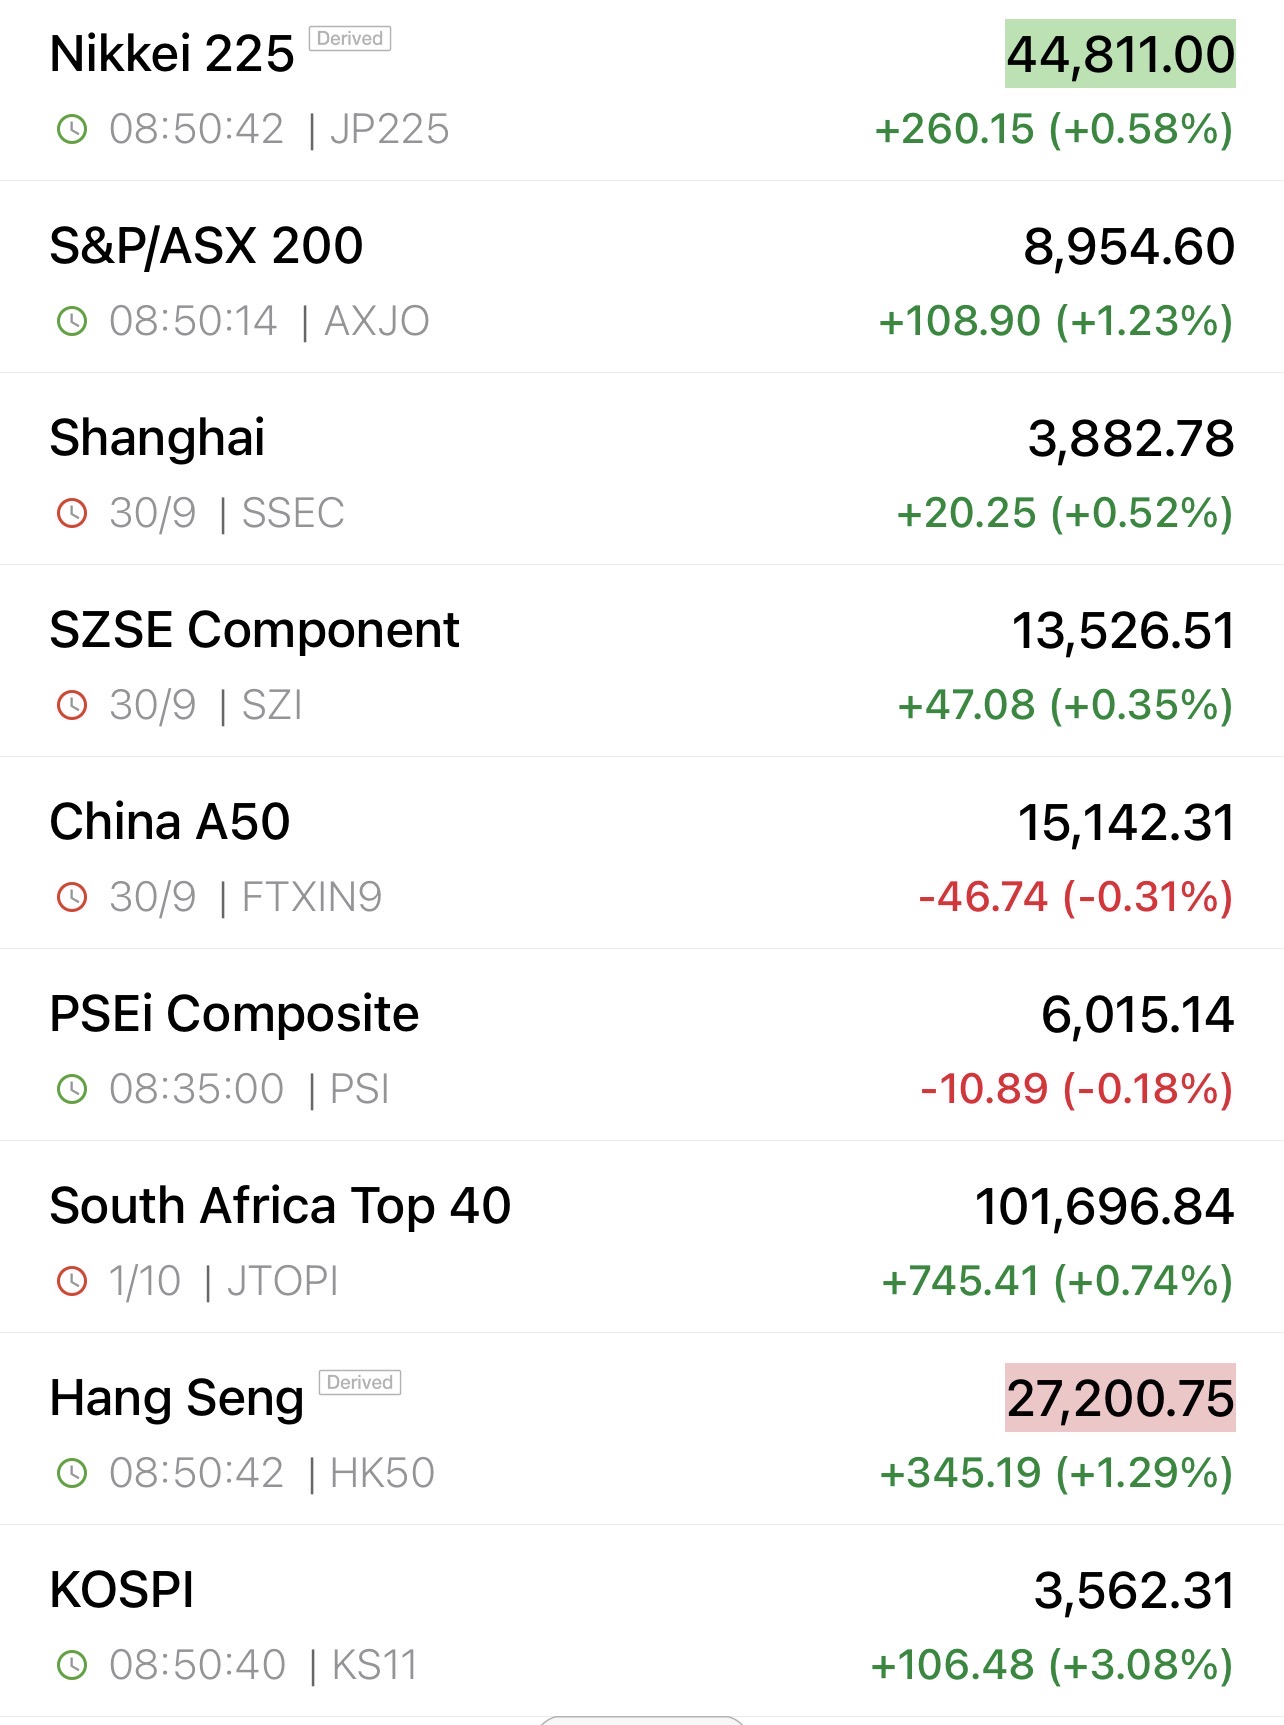Tap Hang Seng's highlighted 27,200.75 price
The image size is (1284, 1725).
tap(1120, 1398)
